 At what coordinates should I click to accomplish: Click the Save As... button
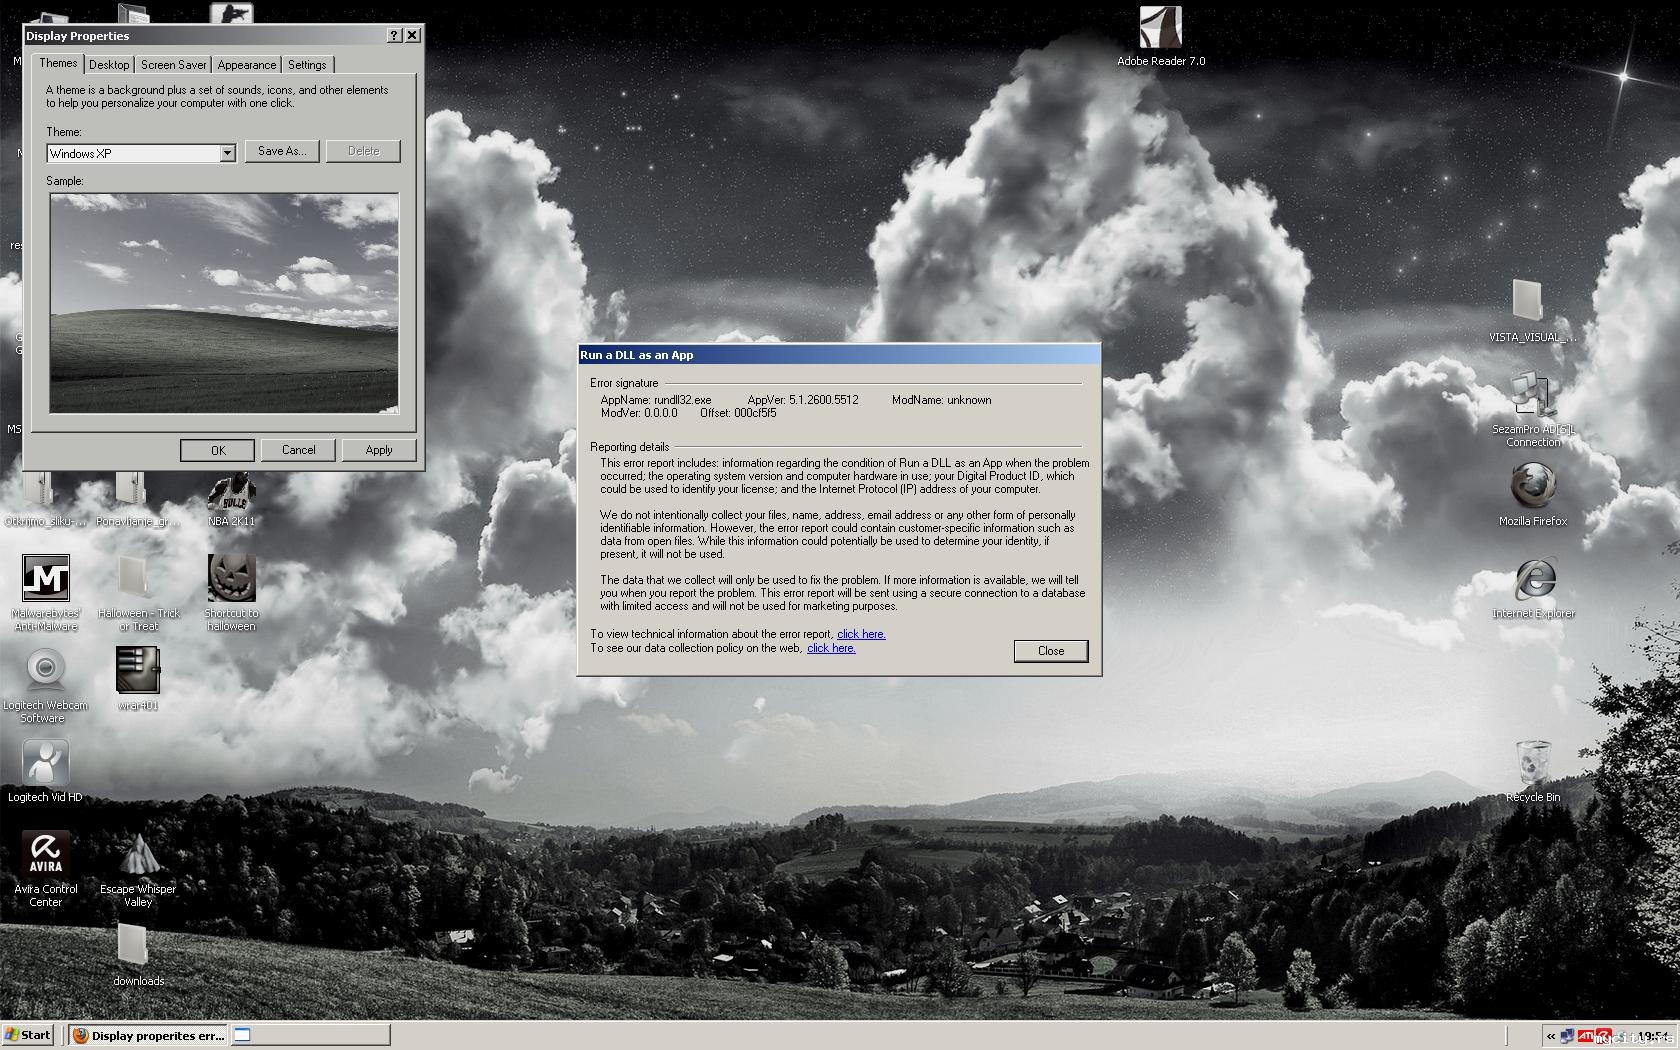282,151
